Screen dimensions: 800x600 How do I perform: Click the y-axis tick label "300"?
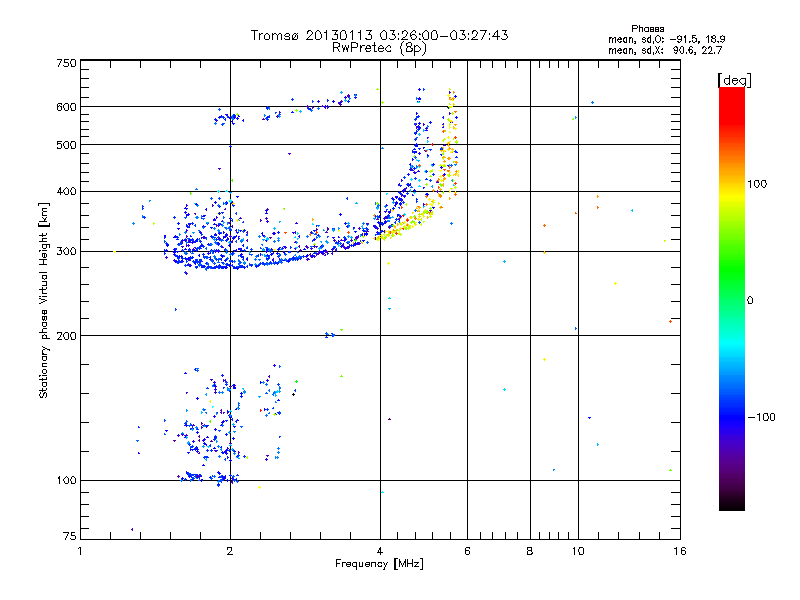pyautogui.click(x=66, y=251)
